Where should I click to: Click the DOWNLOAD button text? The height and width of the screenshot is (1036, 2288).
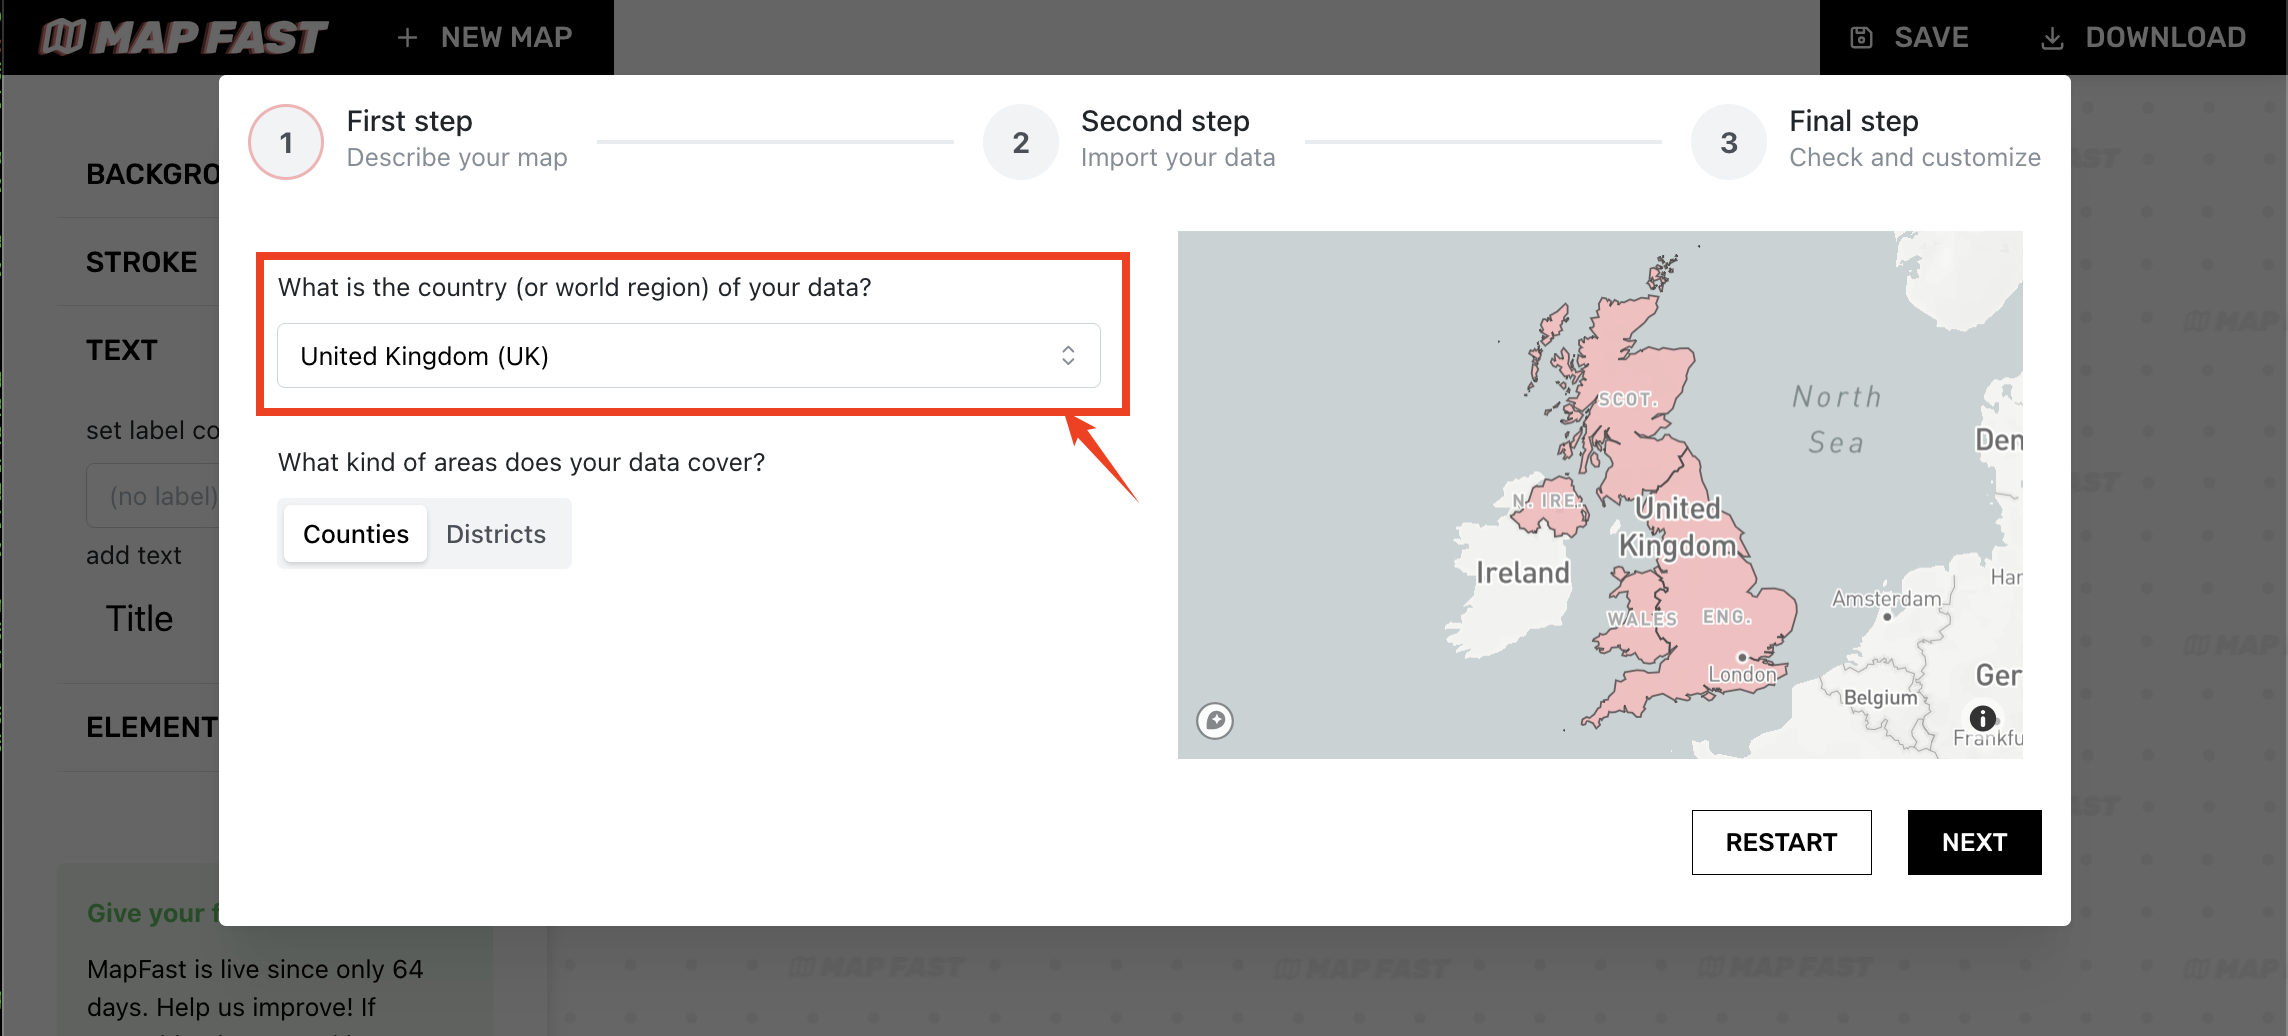[x=2166, y=38]
